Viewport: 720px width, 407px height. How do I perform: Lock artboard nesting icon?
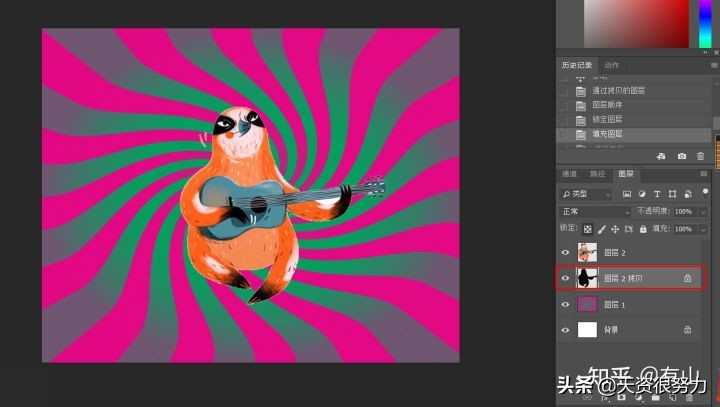629,229
